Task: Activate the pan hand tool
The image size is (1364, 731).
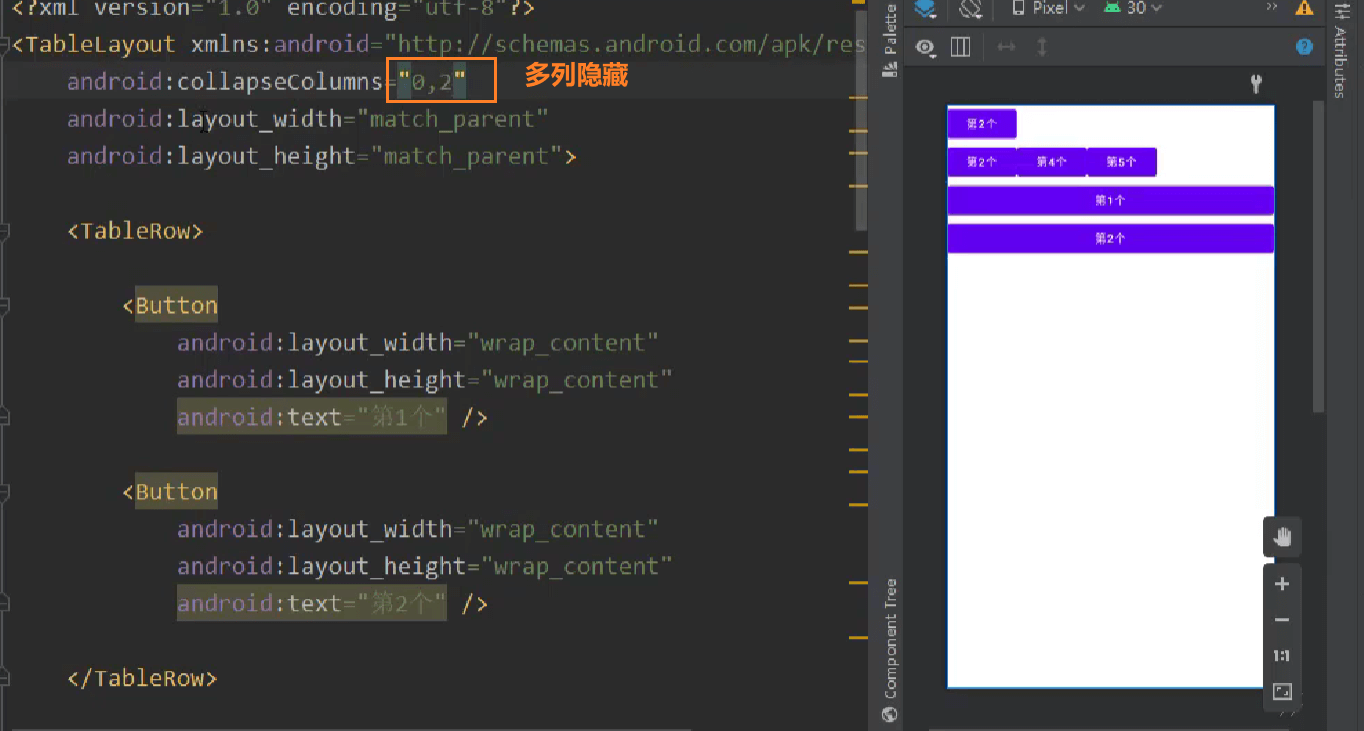Action: (1282, 537)
